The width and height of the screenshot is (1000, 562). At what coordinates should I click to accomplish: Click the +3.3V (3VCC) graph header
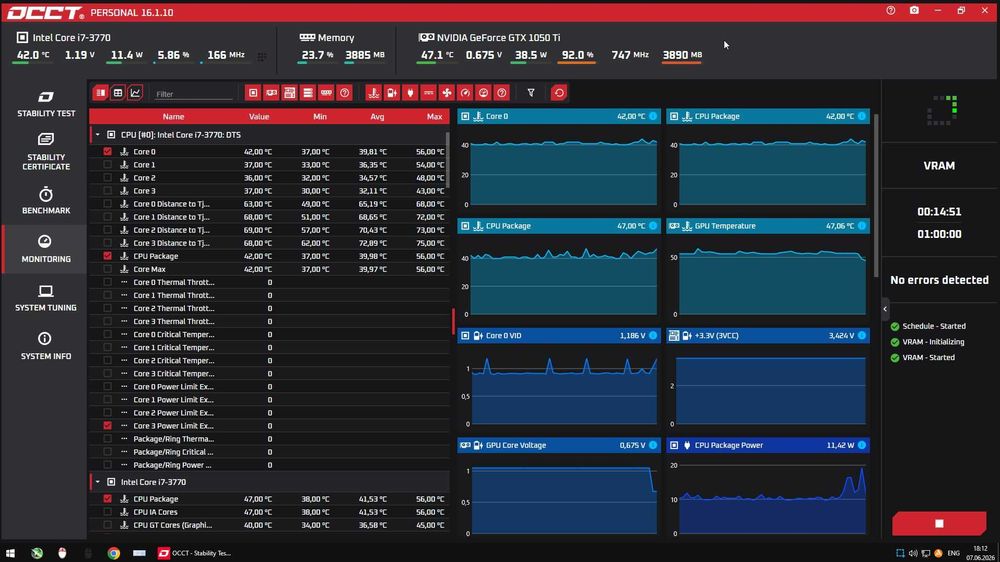coord(768,336)
